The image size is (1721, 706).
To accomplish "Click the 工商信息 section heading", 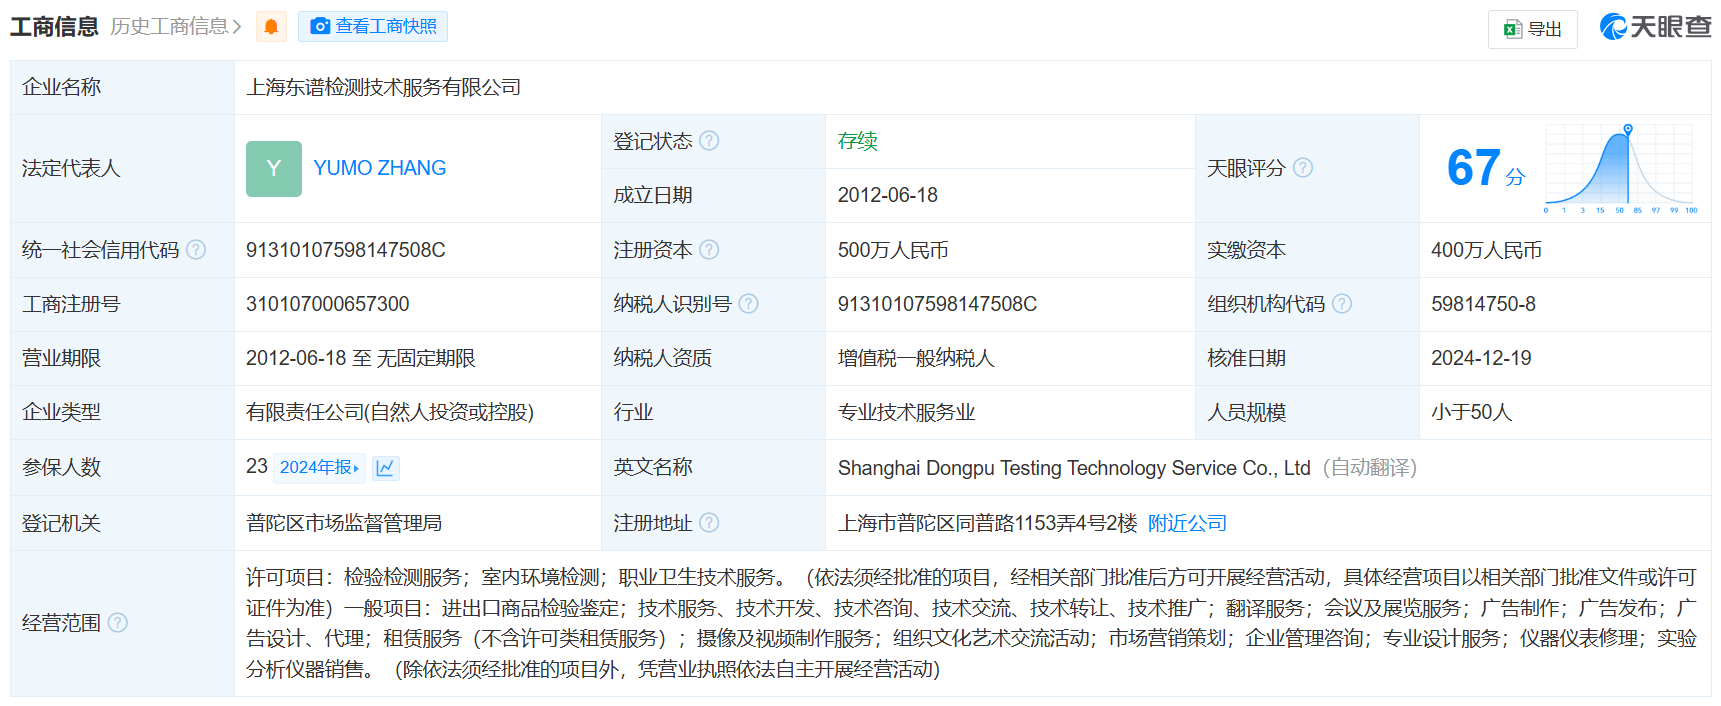I will [x=54, y=26].
